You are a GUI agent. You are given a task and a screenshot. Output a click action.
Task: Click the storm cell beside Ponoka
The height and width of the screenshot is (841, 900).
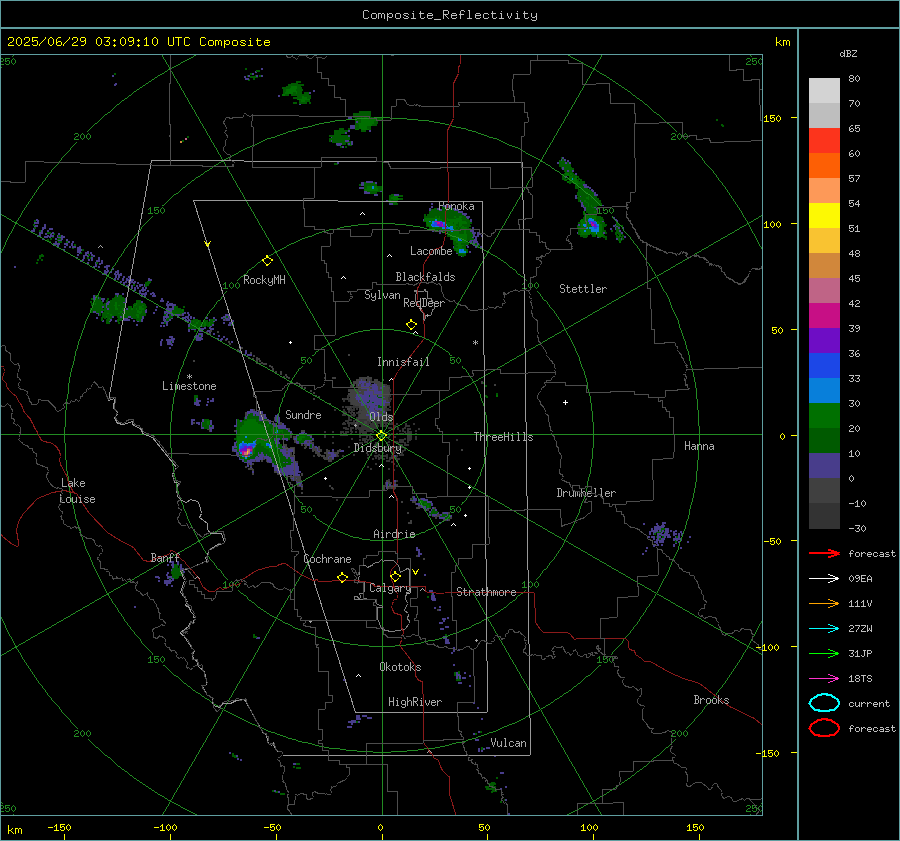coord(453,227)
